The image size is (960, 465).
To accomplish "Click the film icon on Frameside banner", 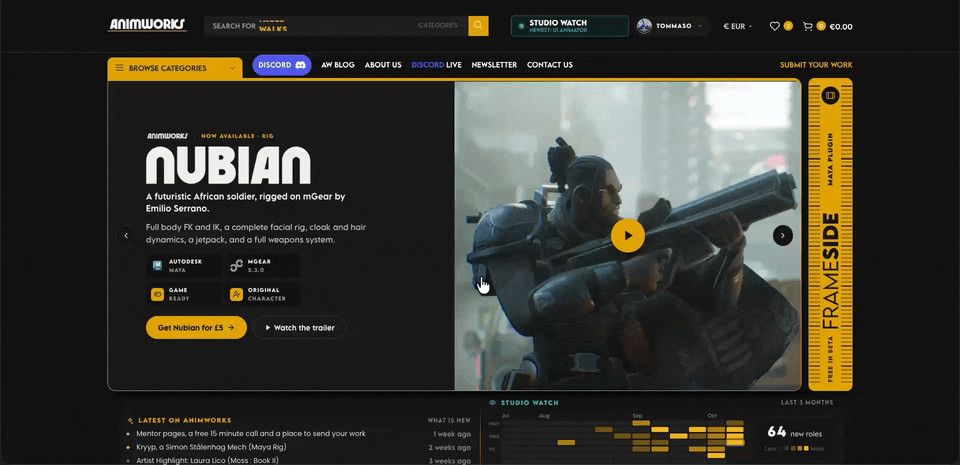I will tap(830, 95).
